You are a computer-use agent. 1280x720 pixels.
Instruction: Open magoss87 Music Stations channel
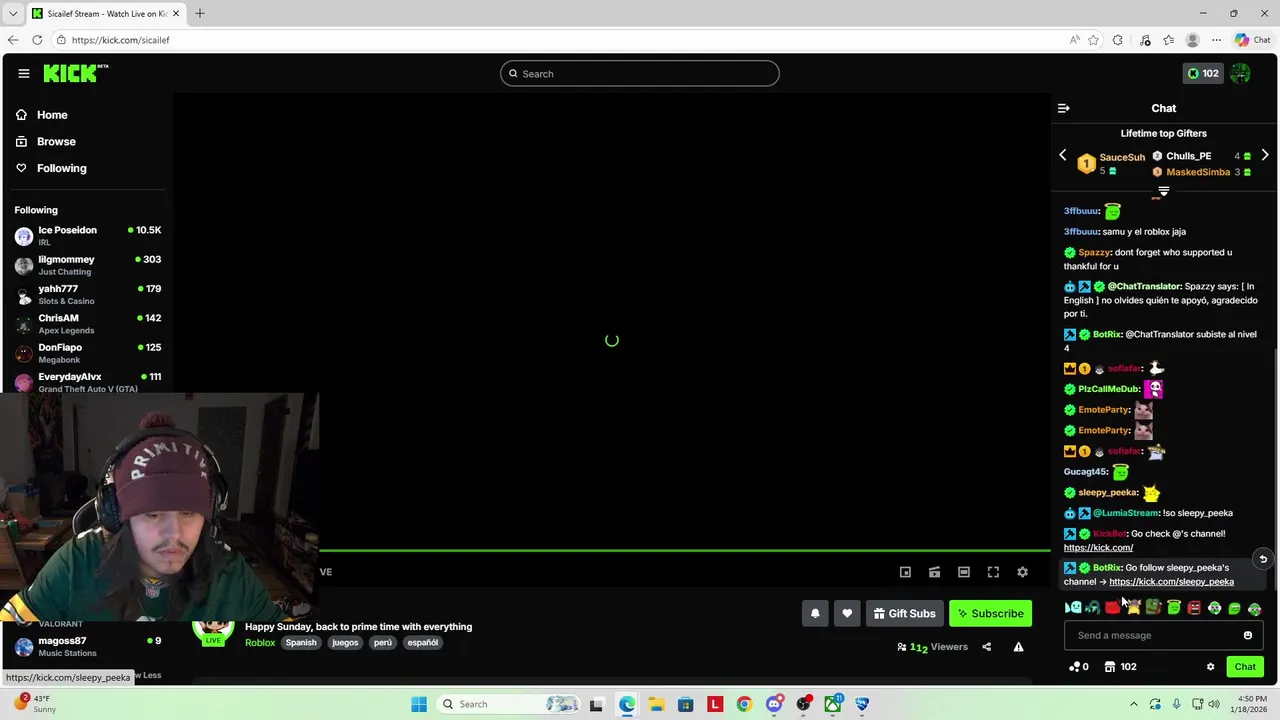pos(88,646)
